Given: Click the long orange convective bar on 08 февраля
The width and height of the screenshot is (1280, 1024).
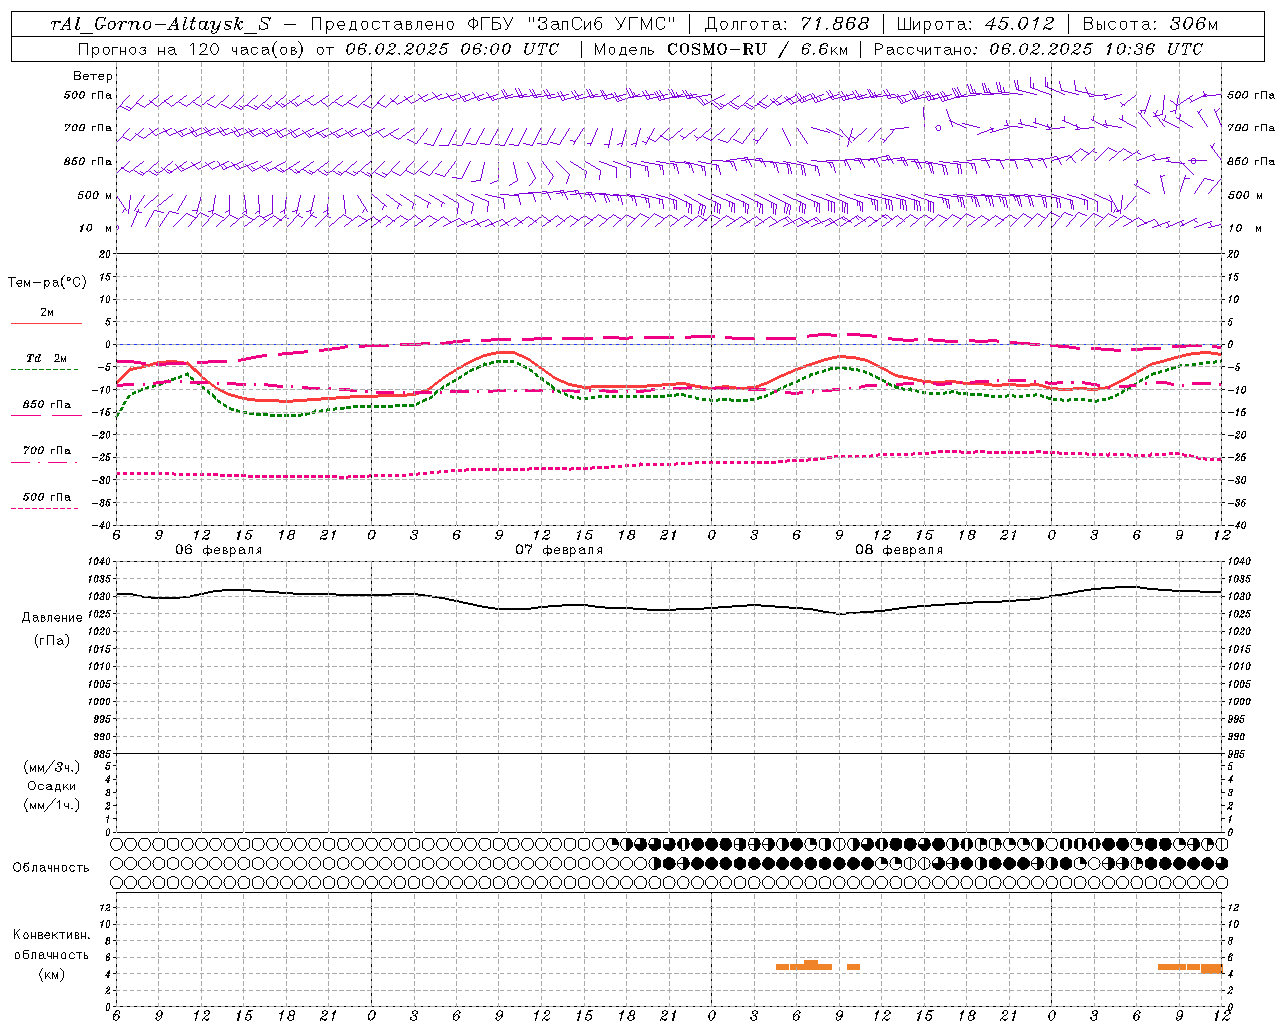Looking at the screenshot, I should point(804,966).
